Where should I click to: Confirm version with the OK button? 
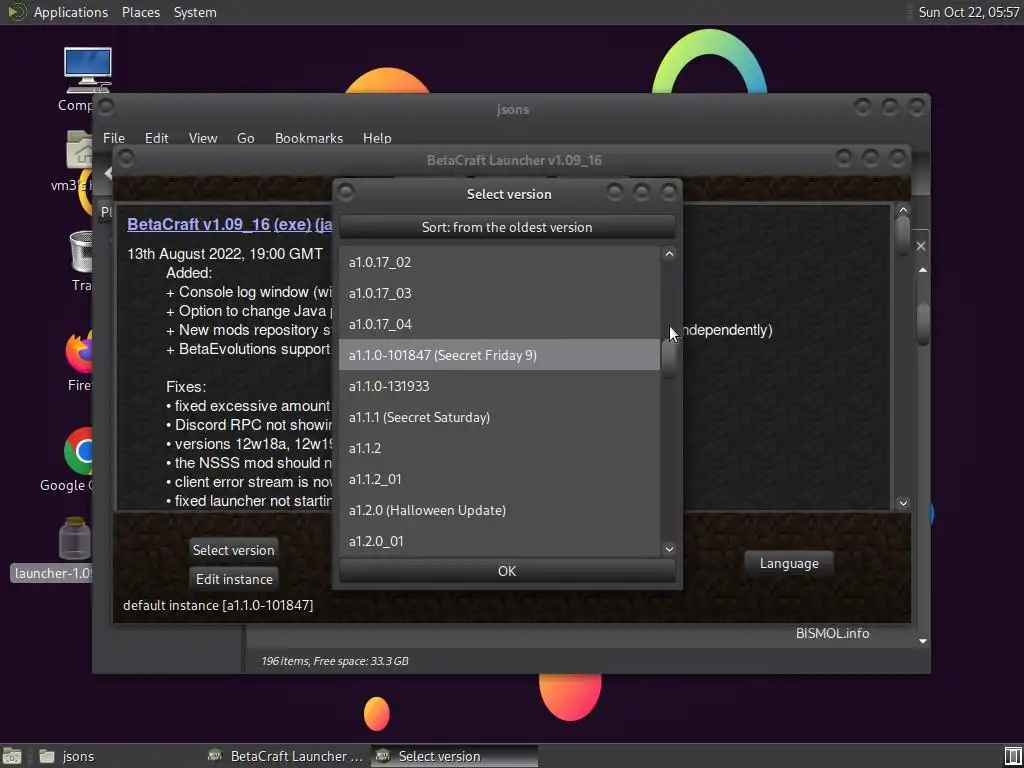[507, 571]
